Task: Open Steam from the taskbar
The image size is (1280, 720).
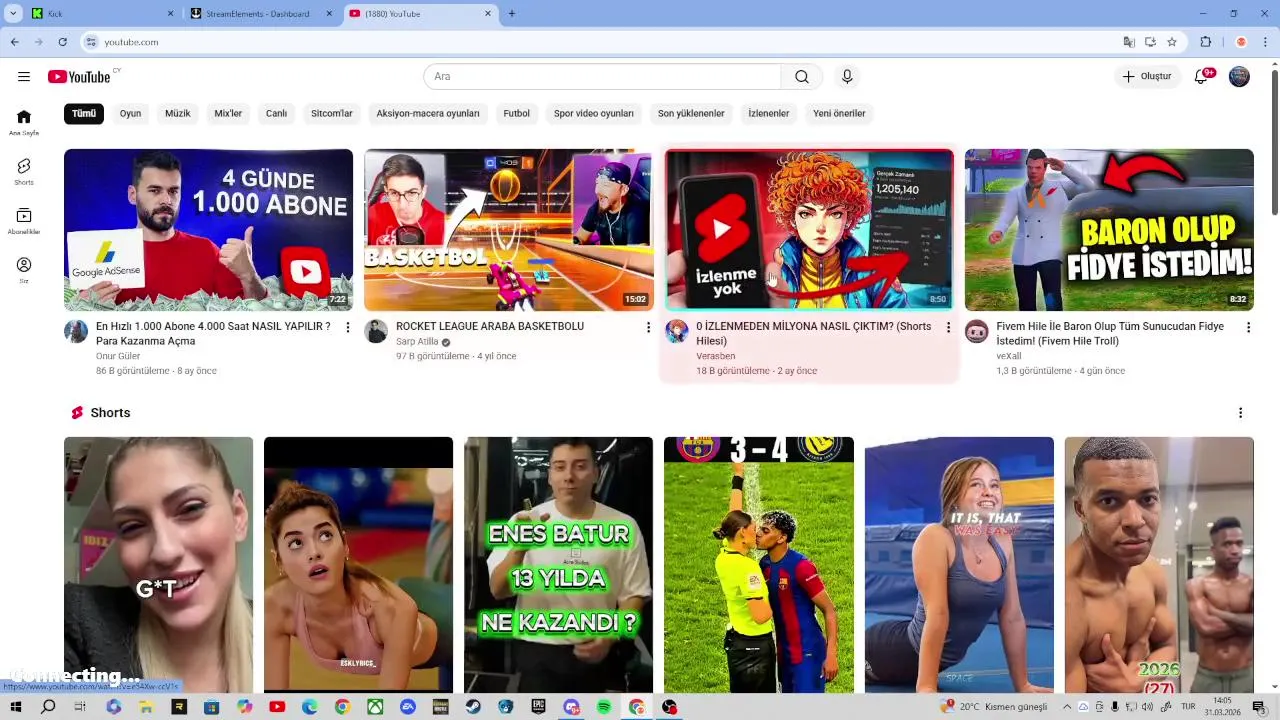Action: pyautogui.click(x=473, y=707)
